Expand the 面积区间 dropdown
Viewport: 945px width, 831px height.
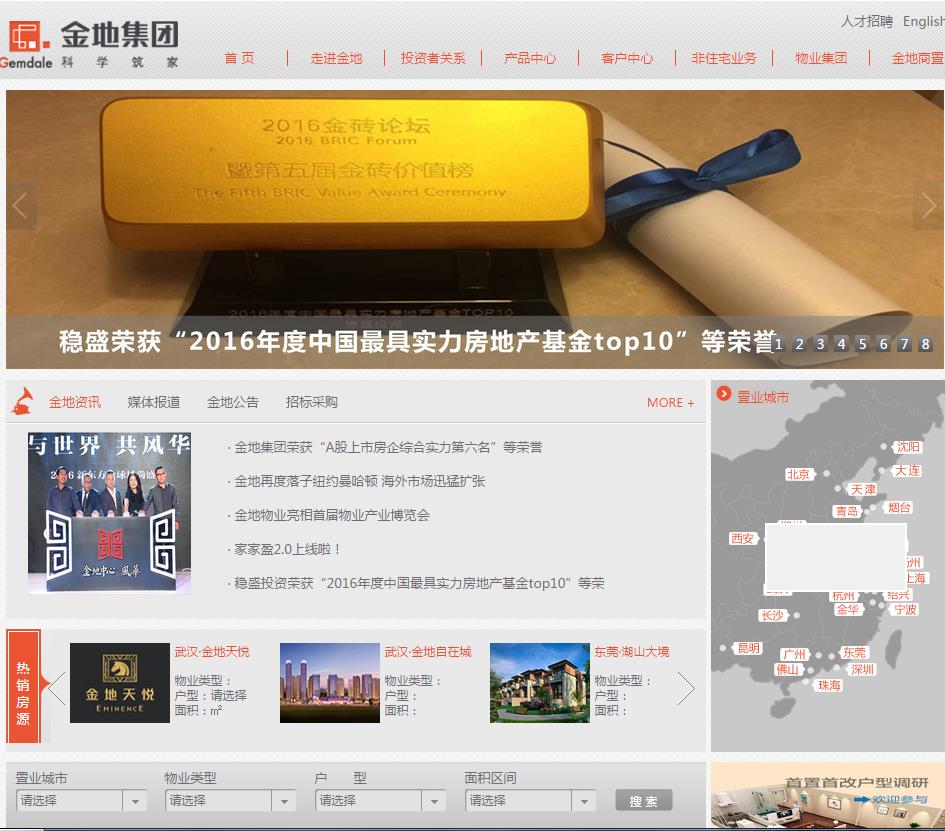(x=530, y=801)
